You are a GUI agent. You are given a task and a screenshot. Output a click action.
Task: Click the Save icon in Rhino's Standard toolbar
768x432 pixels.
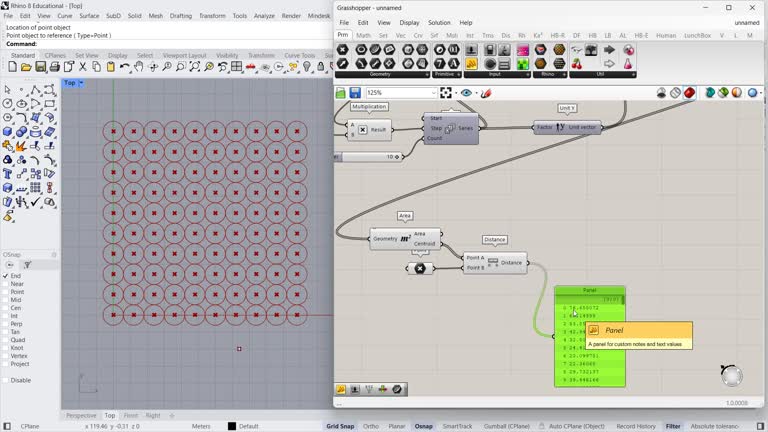[x=40, y=67]
